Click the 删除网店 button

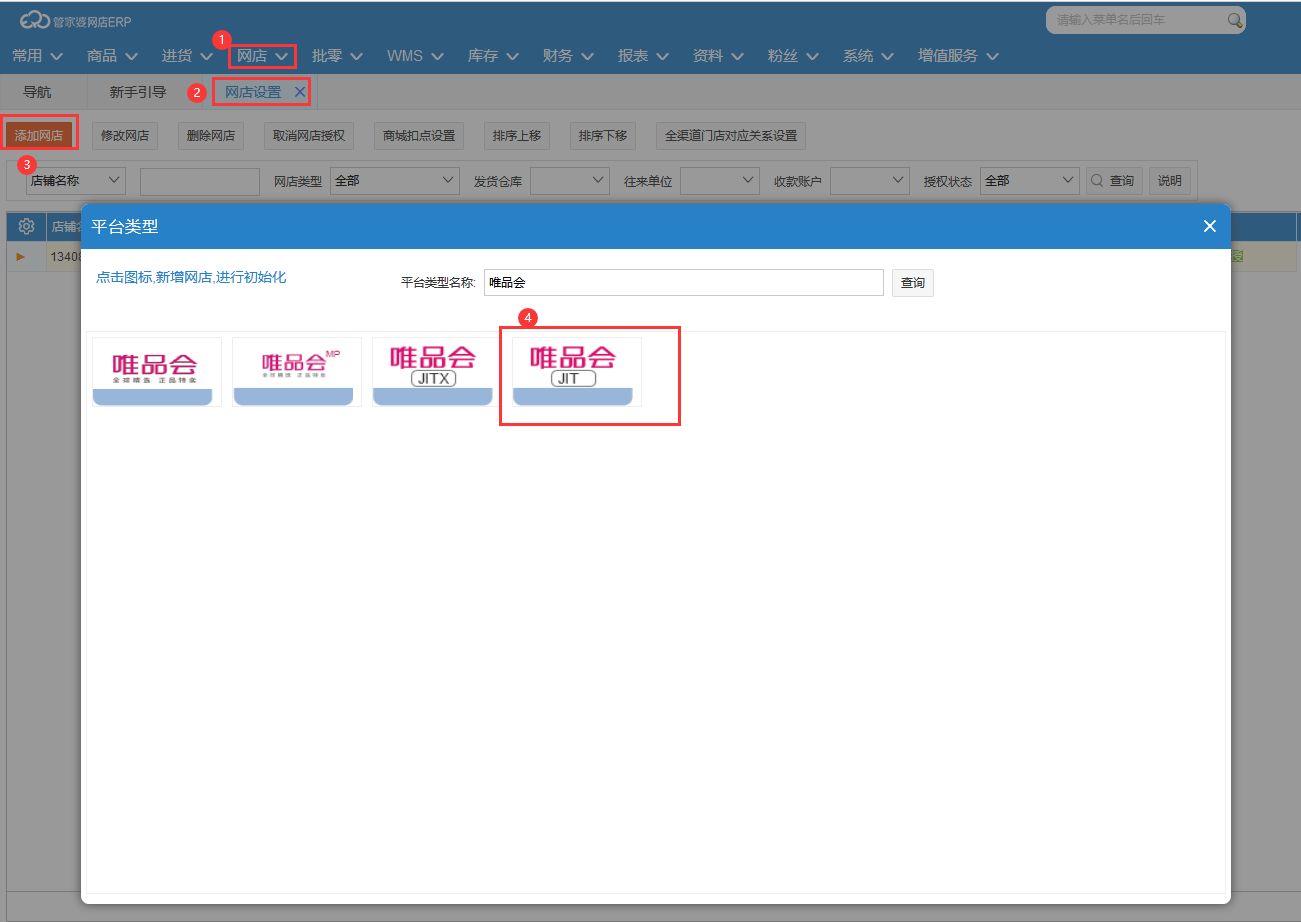(x=211, y=136)
